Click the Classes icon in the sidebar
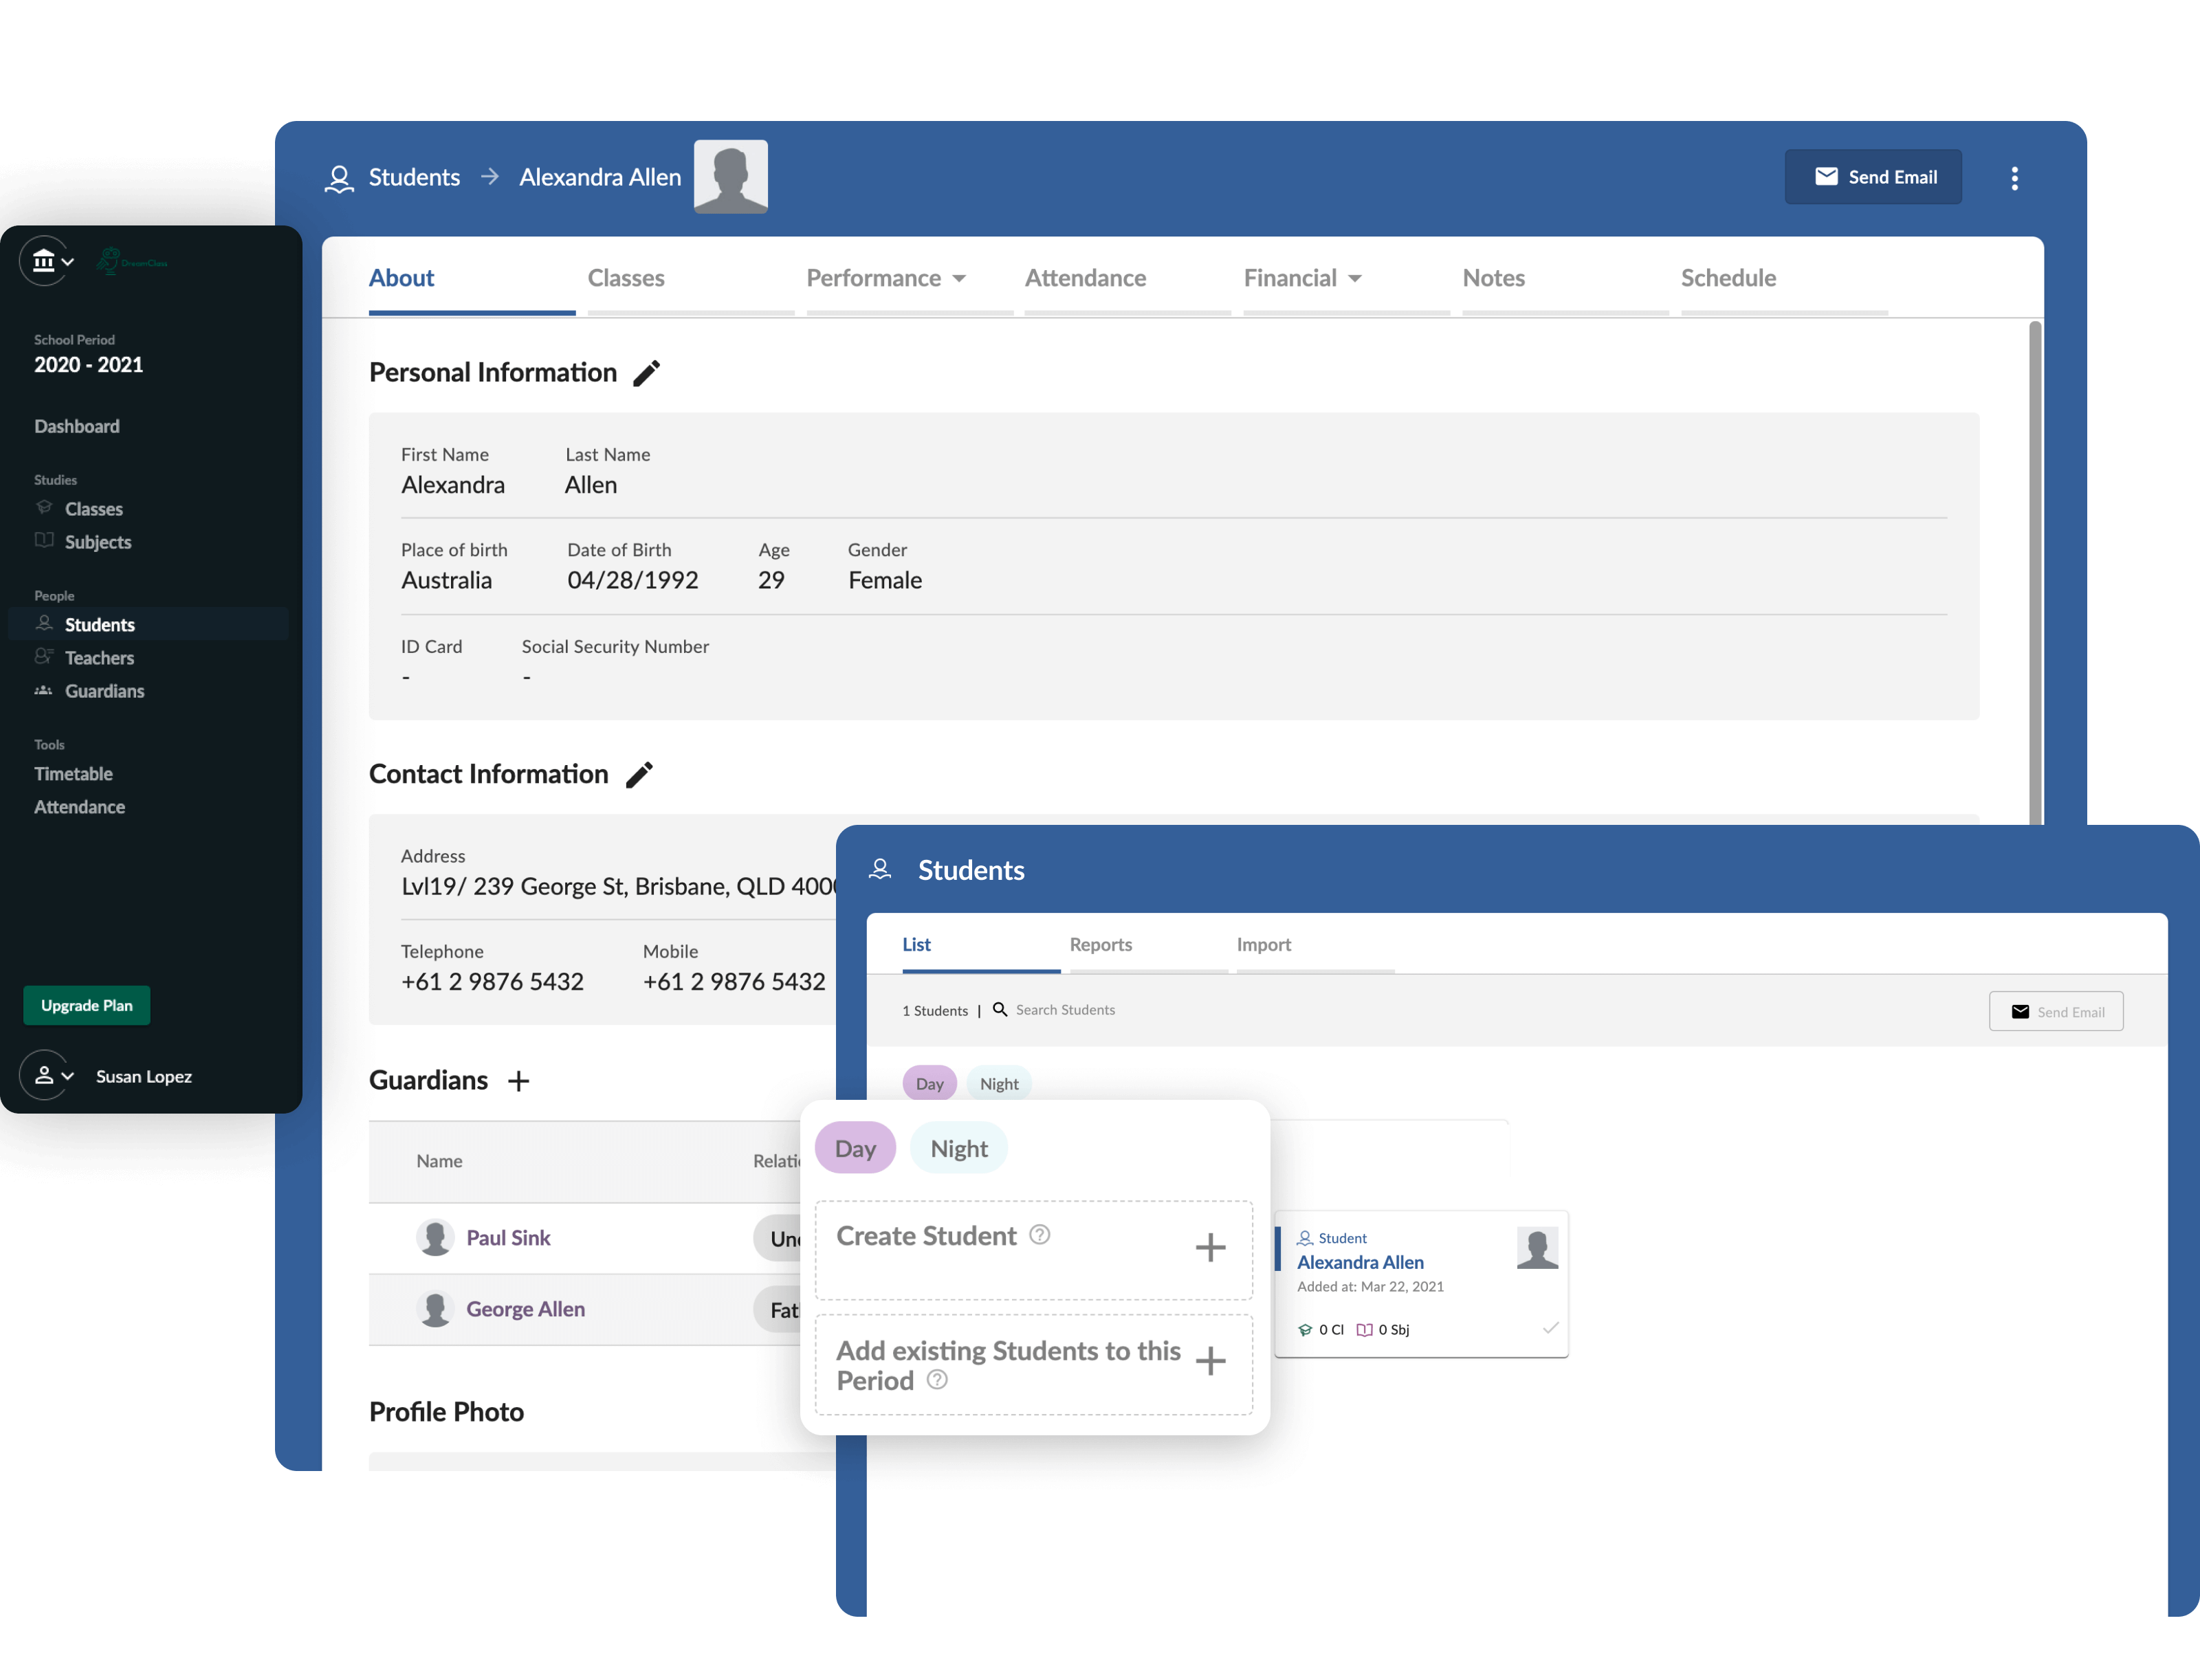 point(44,508)
